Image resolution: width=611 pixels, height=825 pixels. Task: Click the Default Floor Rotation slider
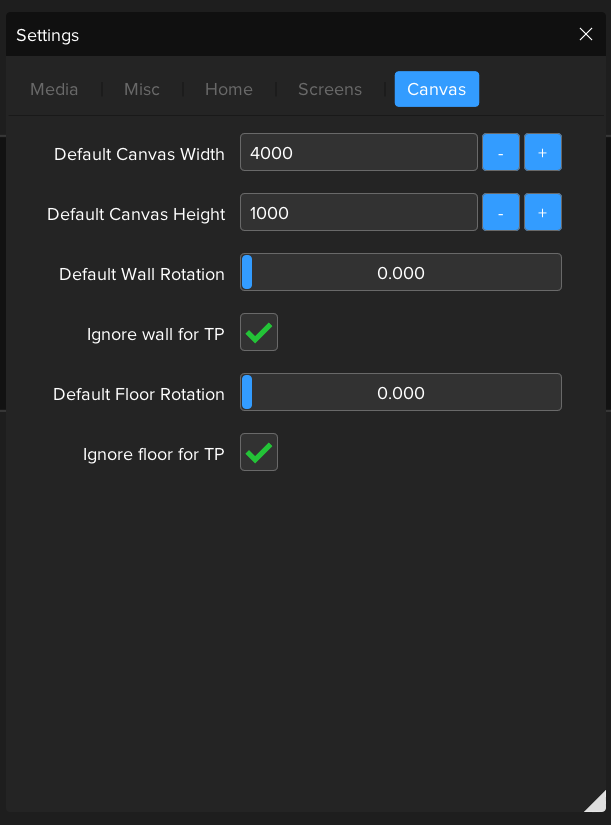(401, 392)
